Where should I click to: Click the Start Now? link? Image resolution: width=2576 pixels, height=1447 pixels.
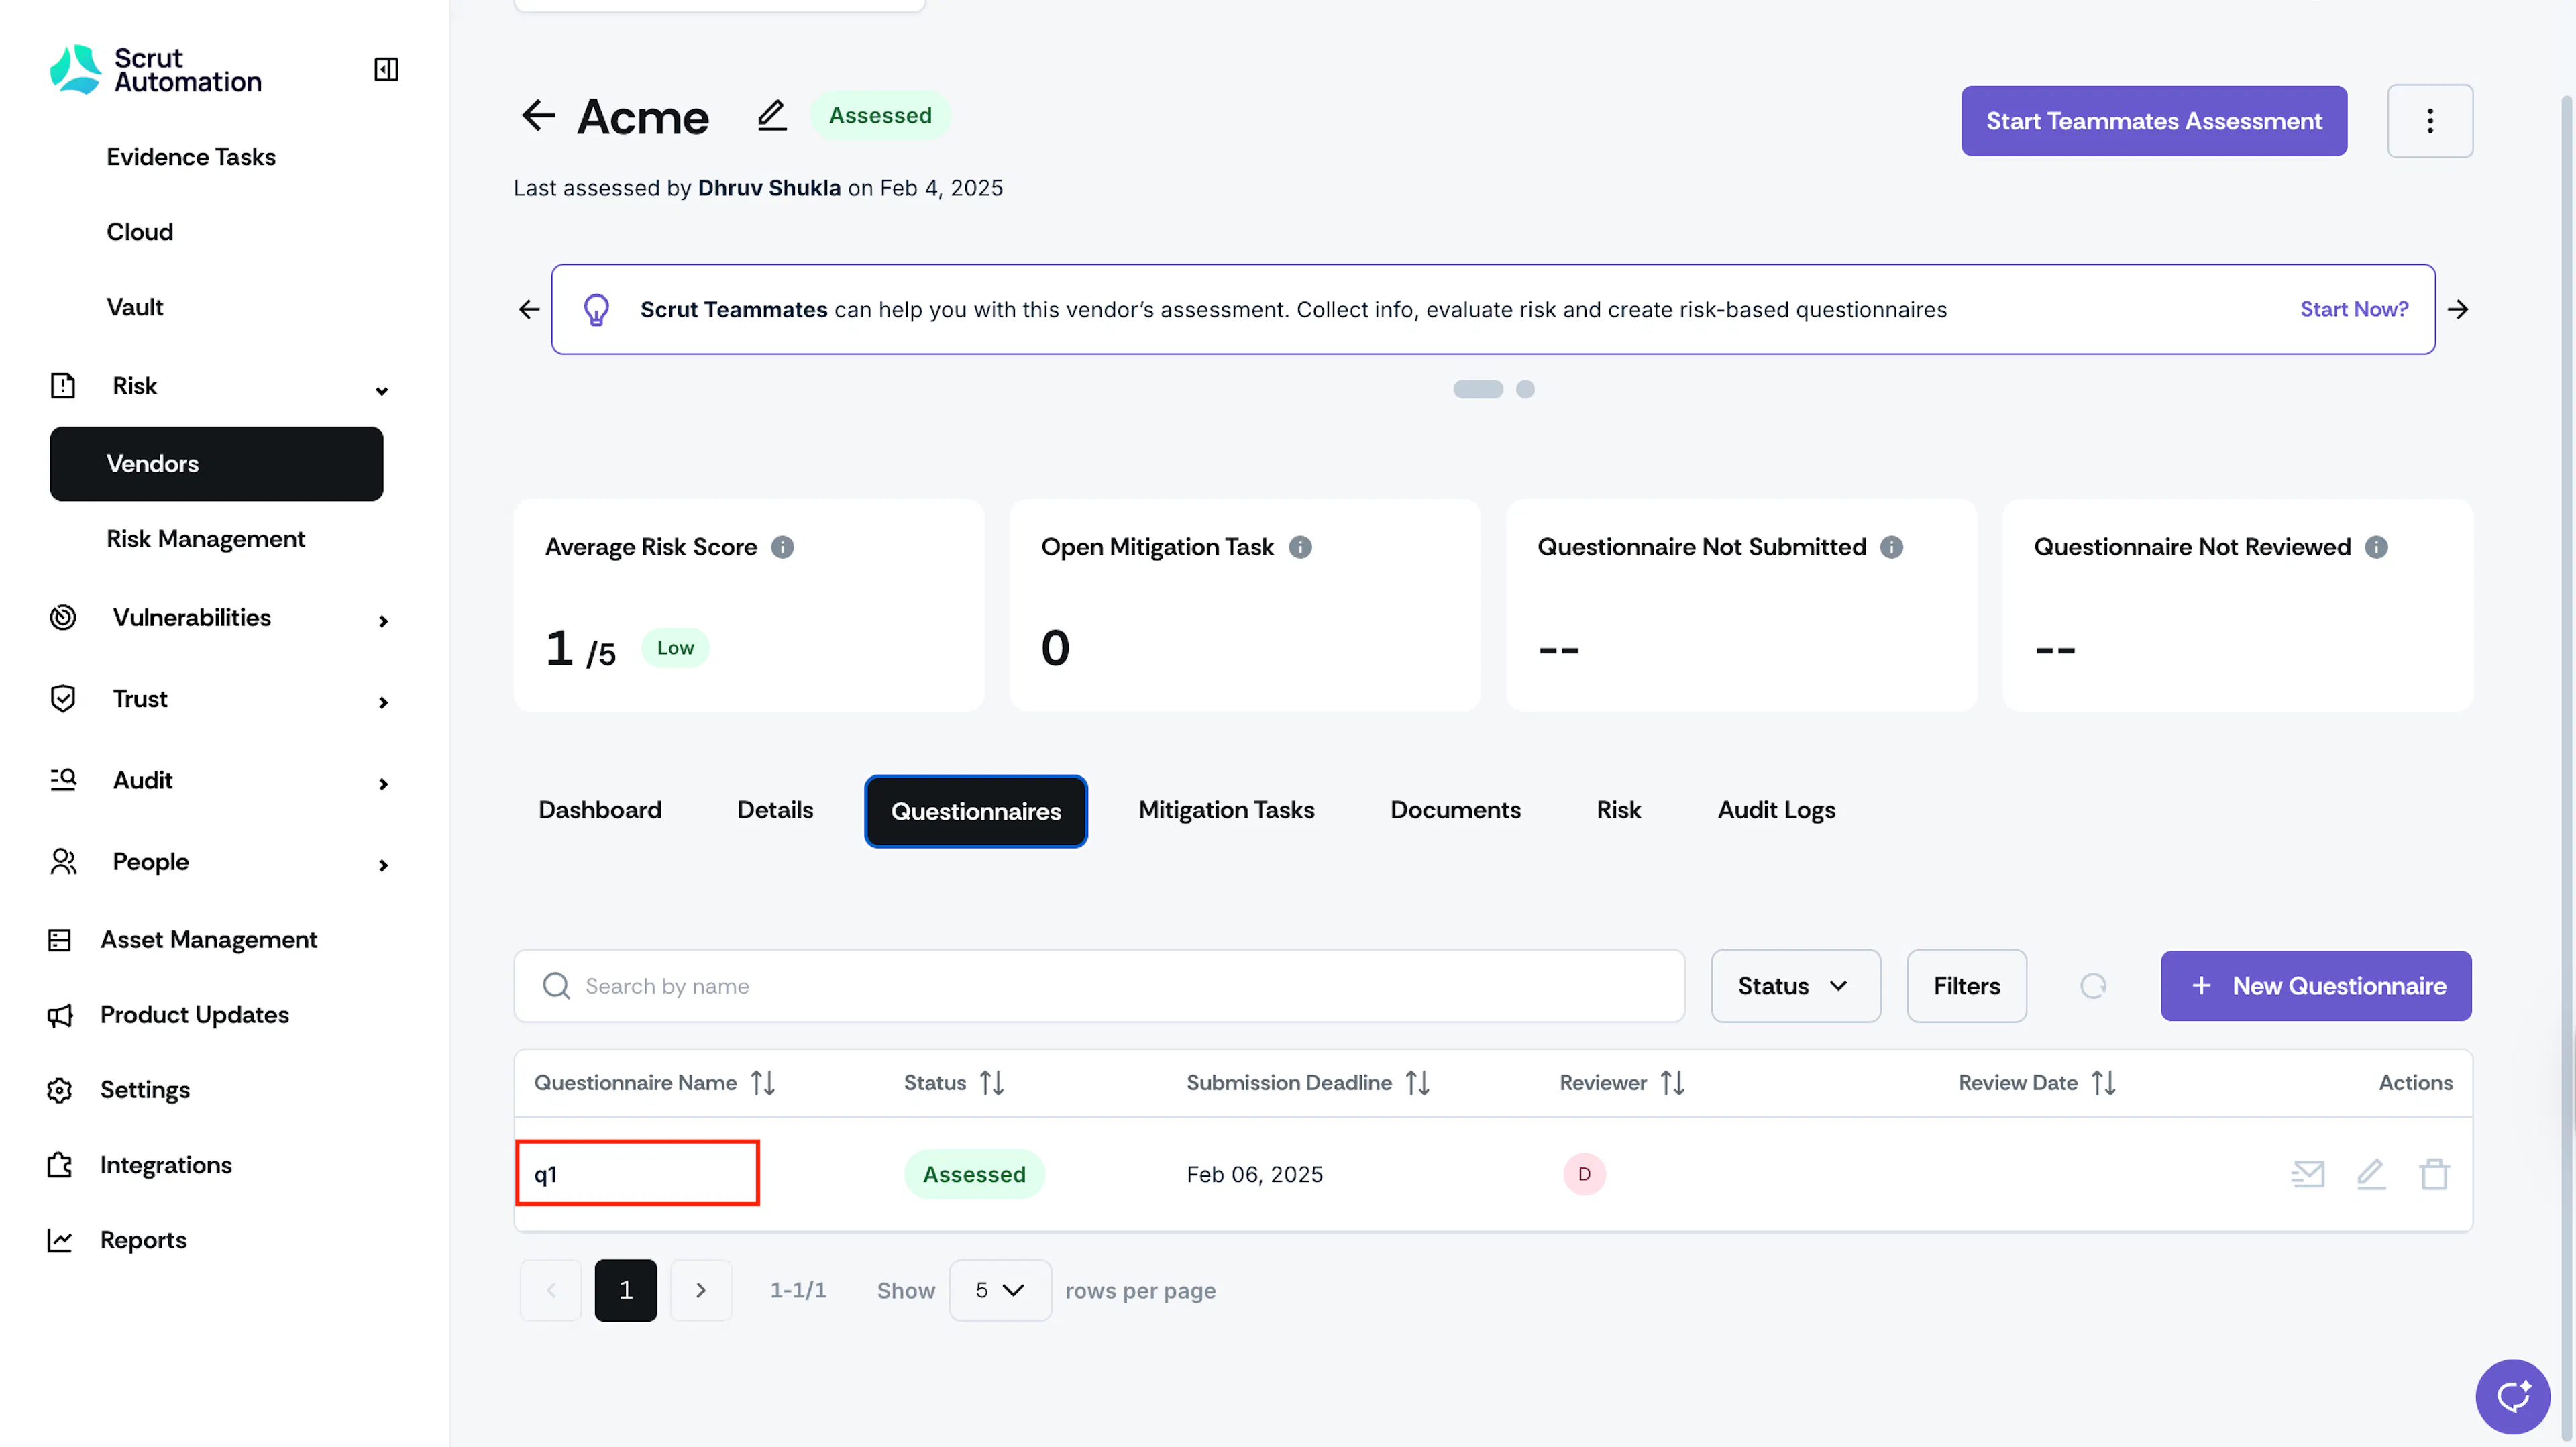coord(2354,309)
